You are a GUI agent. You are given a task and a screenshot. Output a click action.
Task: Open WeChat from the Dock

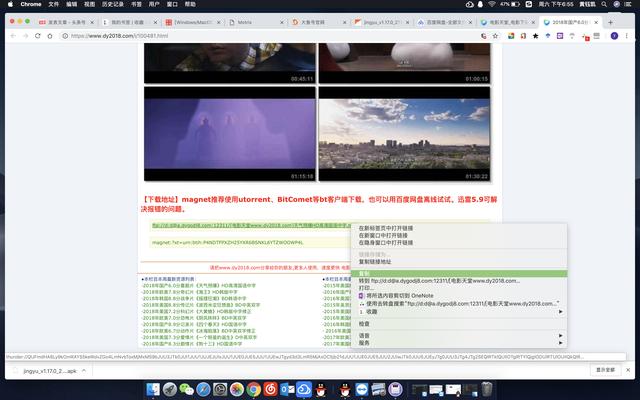pyautogui.click(x=187, y=389)
